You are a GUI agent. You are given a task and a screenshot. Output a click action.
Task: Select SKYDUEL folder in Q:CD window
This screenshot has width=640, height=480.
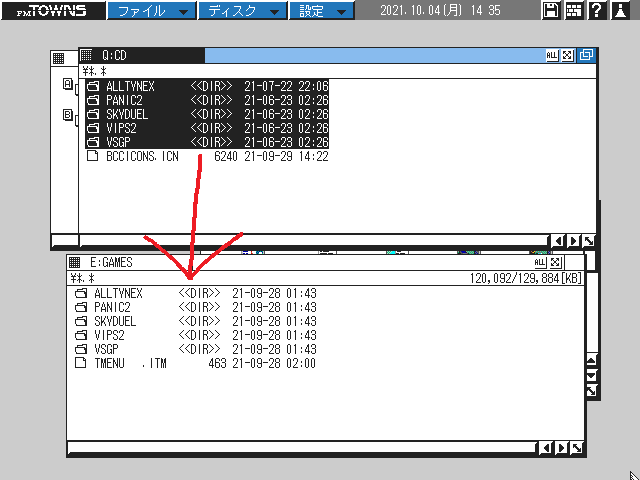point(207,114)
